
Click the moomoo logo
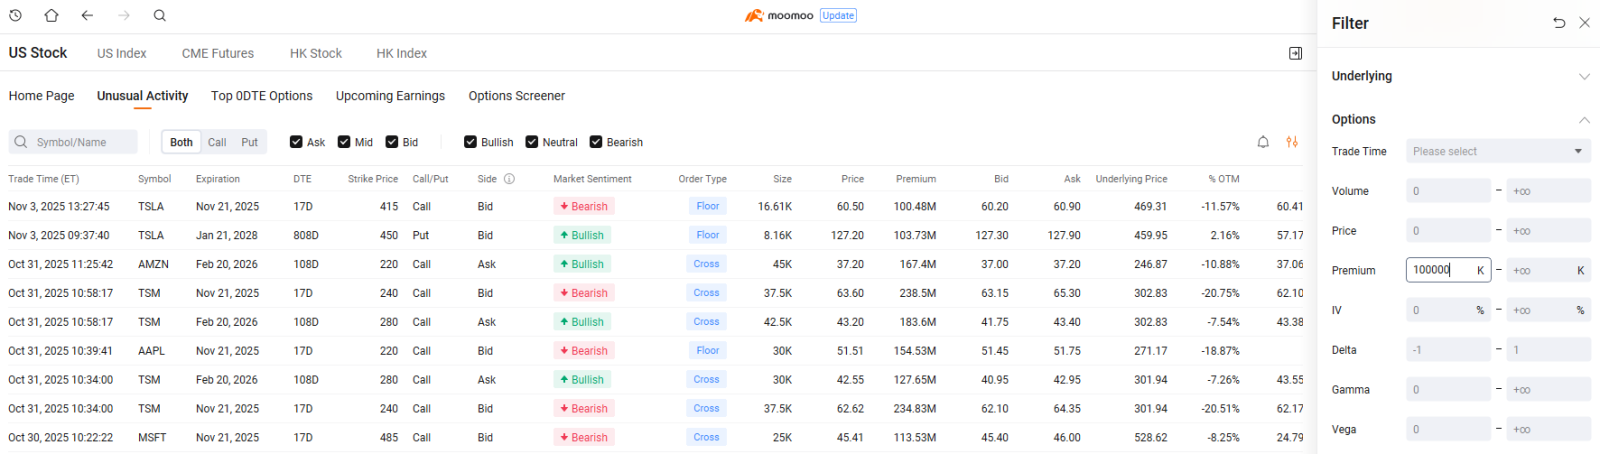click(779, 15)
